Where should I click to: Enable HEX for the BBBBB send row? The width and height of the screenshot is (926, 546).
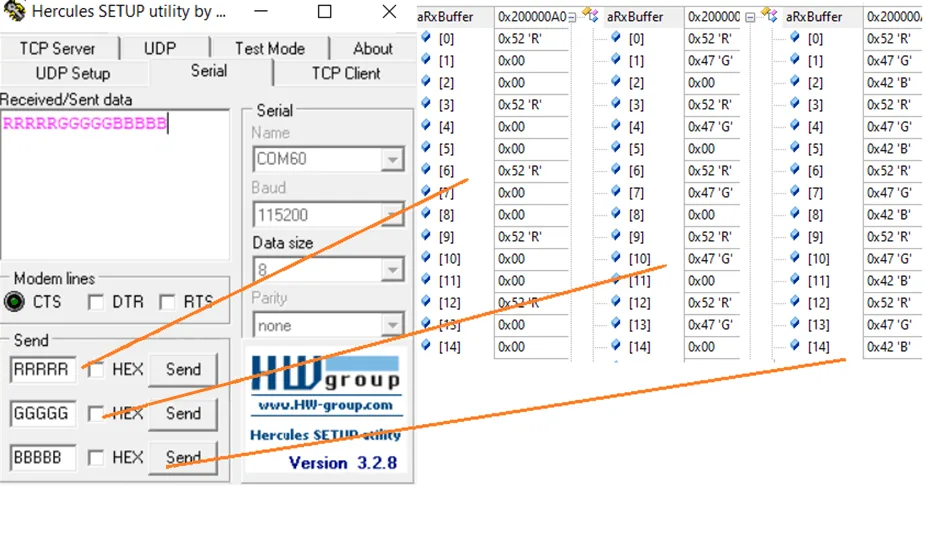coord(96,457)
